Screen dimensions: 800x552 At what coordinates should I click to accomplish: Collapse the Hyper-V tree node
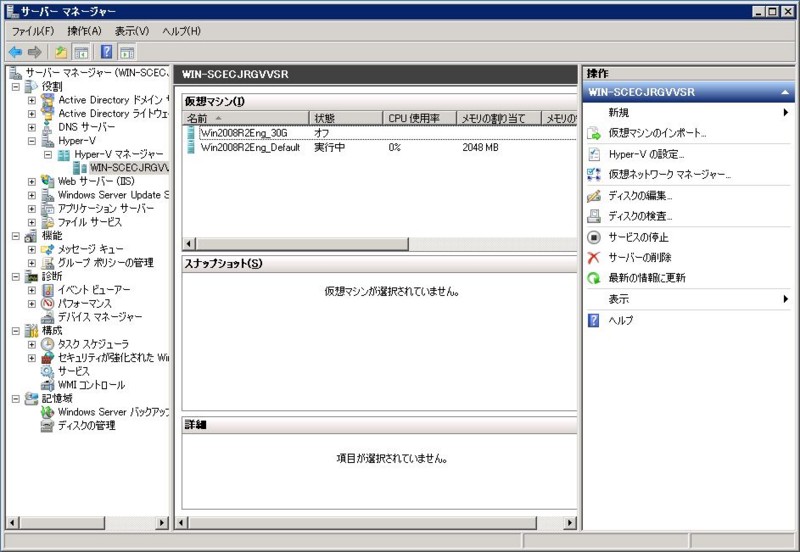coord(32,141)
